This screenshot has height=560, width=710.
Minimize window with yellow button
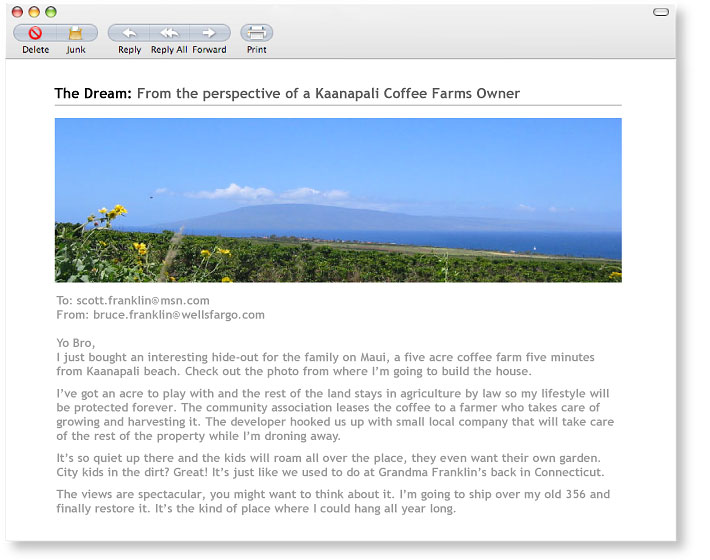(34, 12)
